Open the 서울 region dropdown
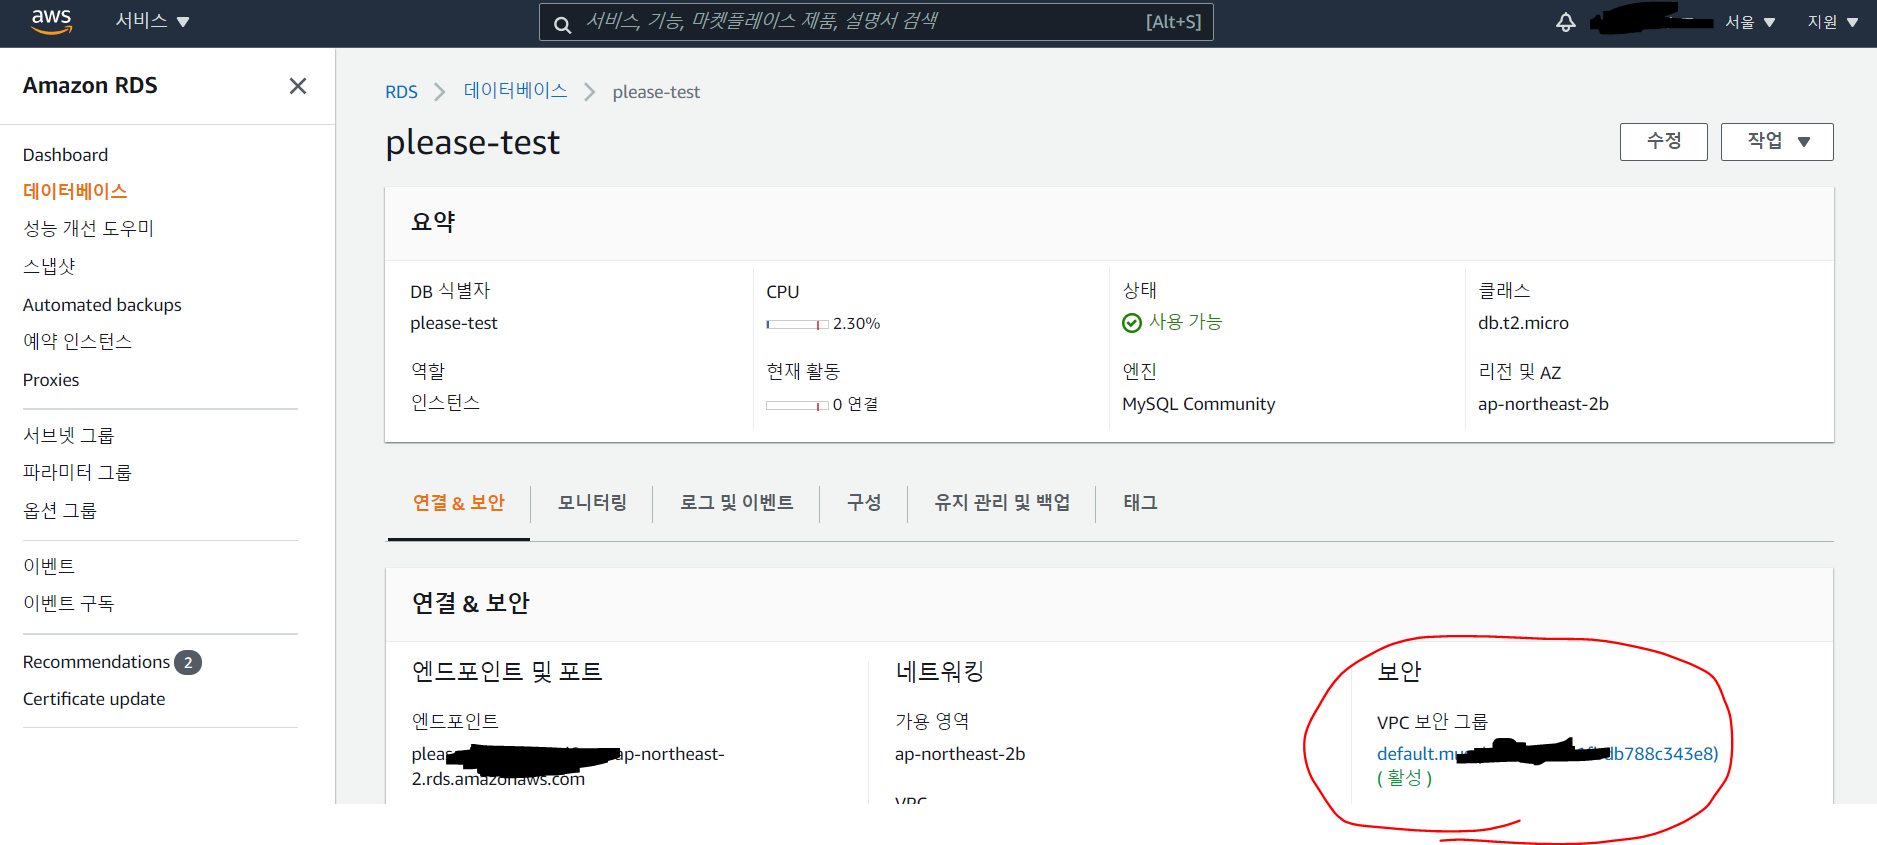The image size is (1877, 845). pos(1750,22)
